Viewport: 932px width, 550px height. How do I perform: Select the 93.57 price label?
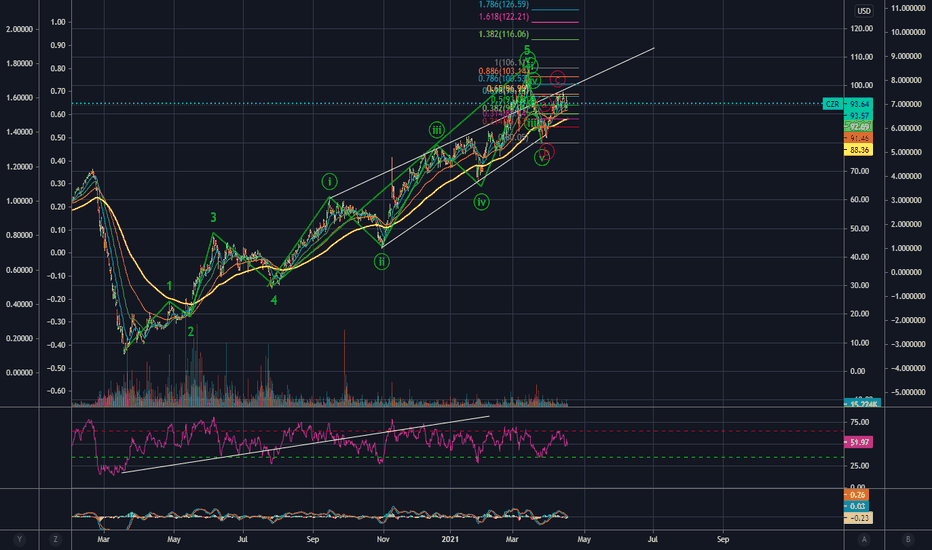[x=859, y=115]
